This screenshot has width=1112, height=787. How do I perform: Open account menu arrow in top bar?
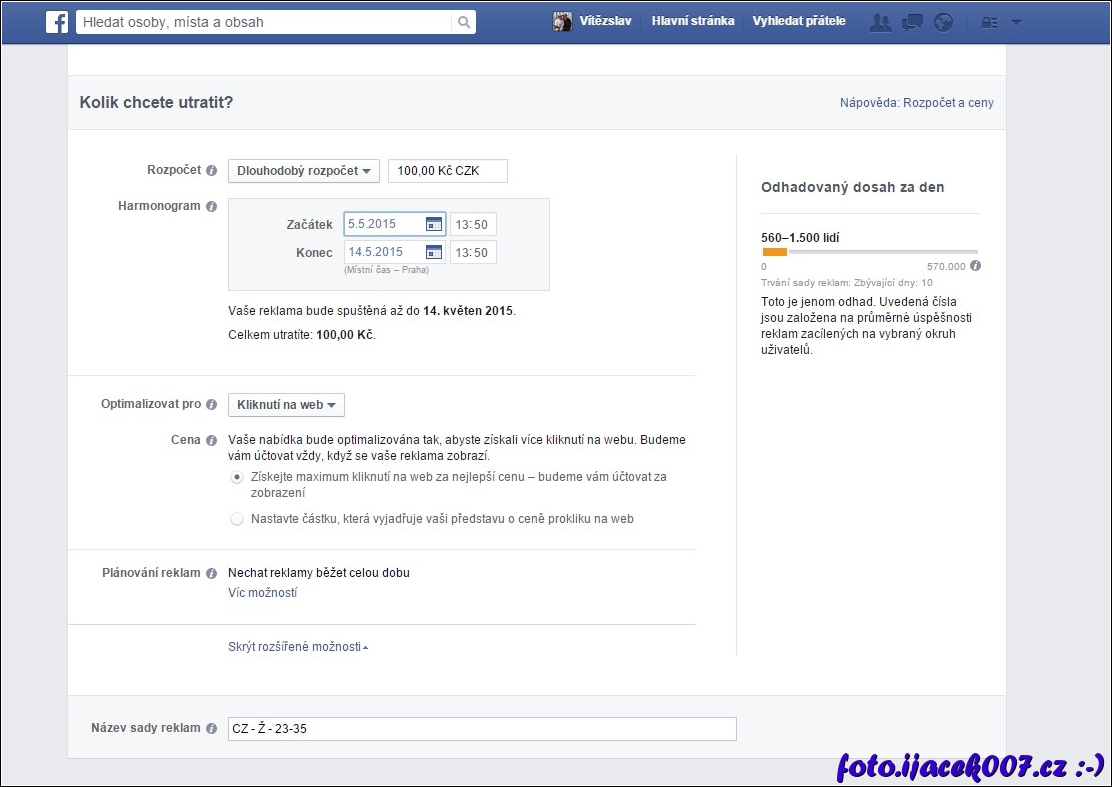(1016, 22)
